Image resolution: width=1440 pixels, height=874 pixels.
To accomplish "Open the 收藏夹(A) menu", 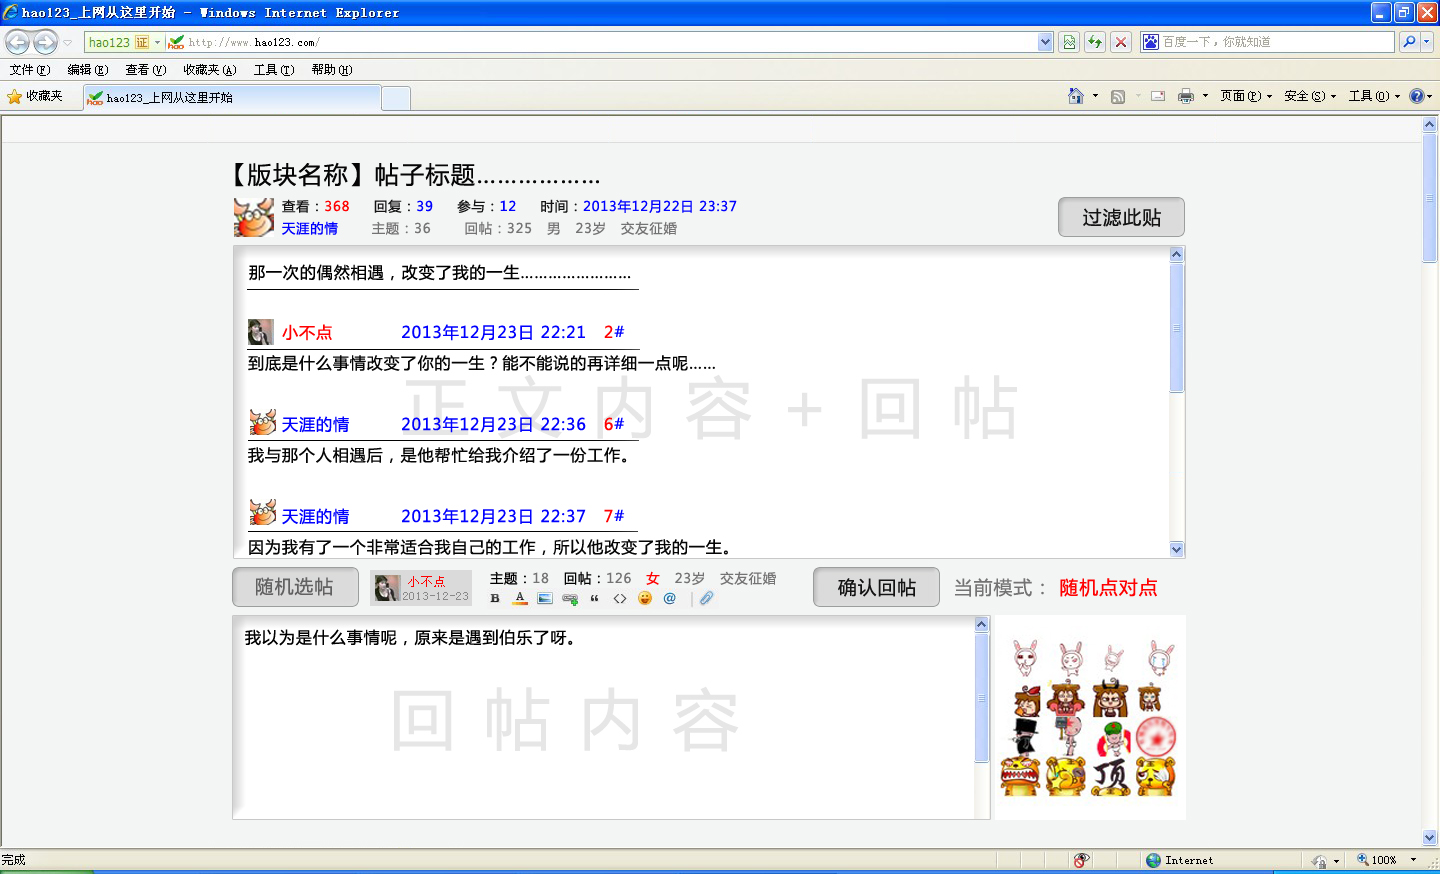I will (x=208, y=69).
